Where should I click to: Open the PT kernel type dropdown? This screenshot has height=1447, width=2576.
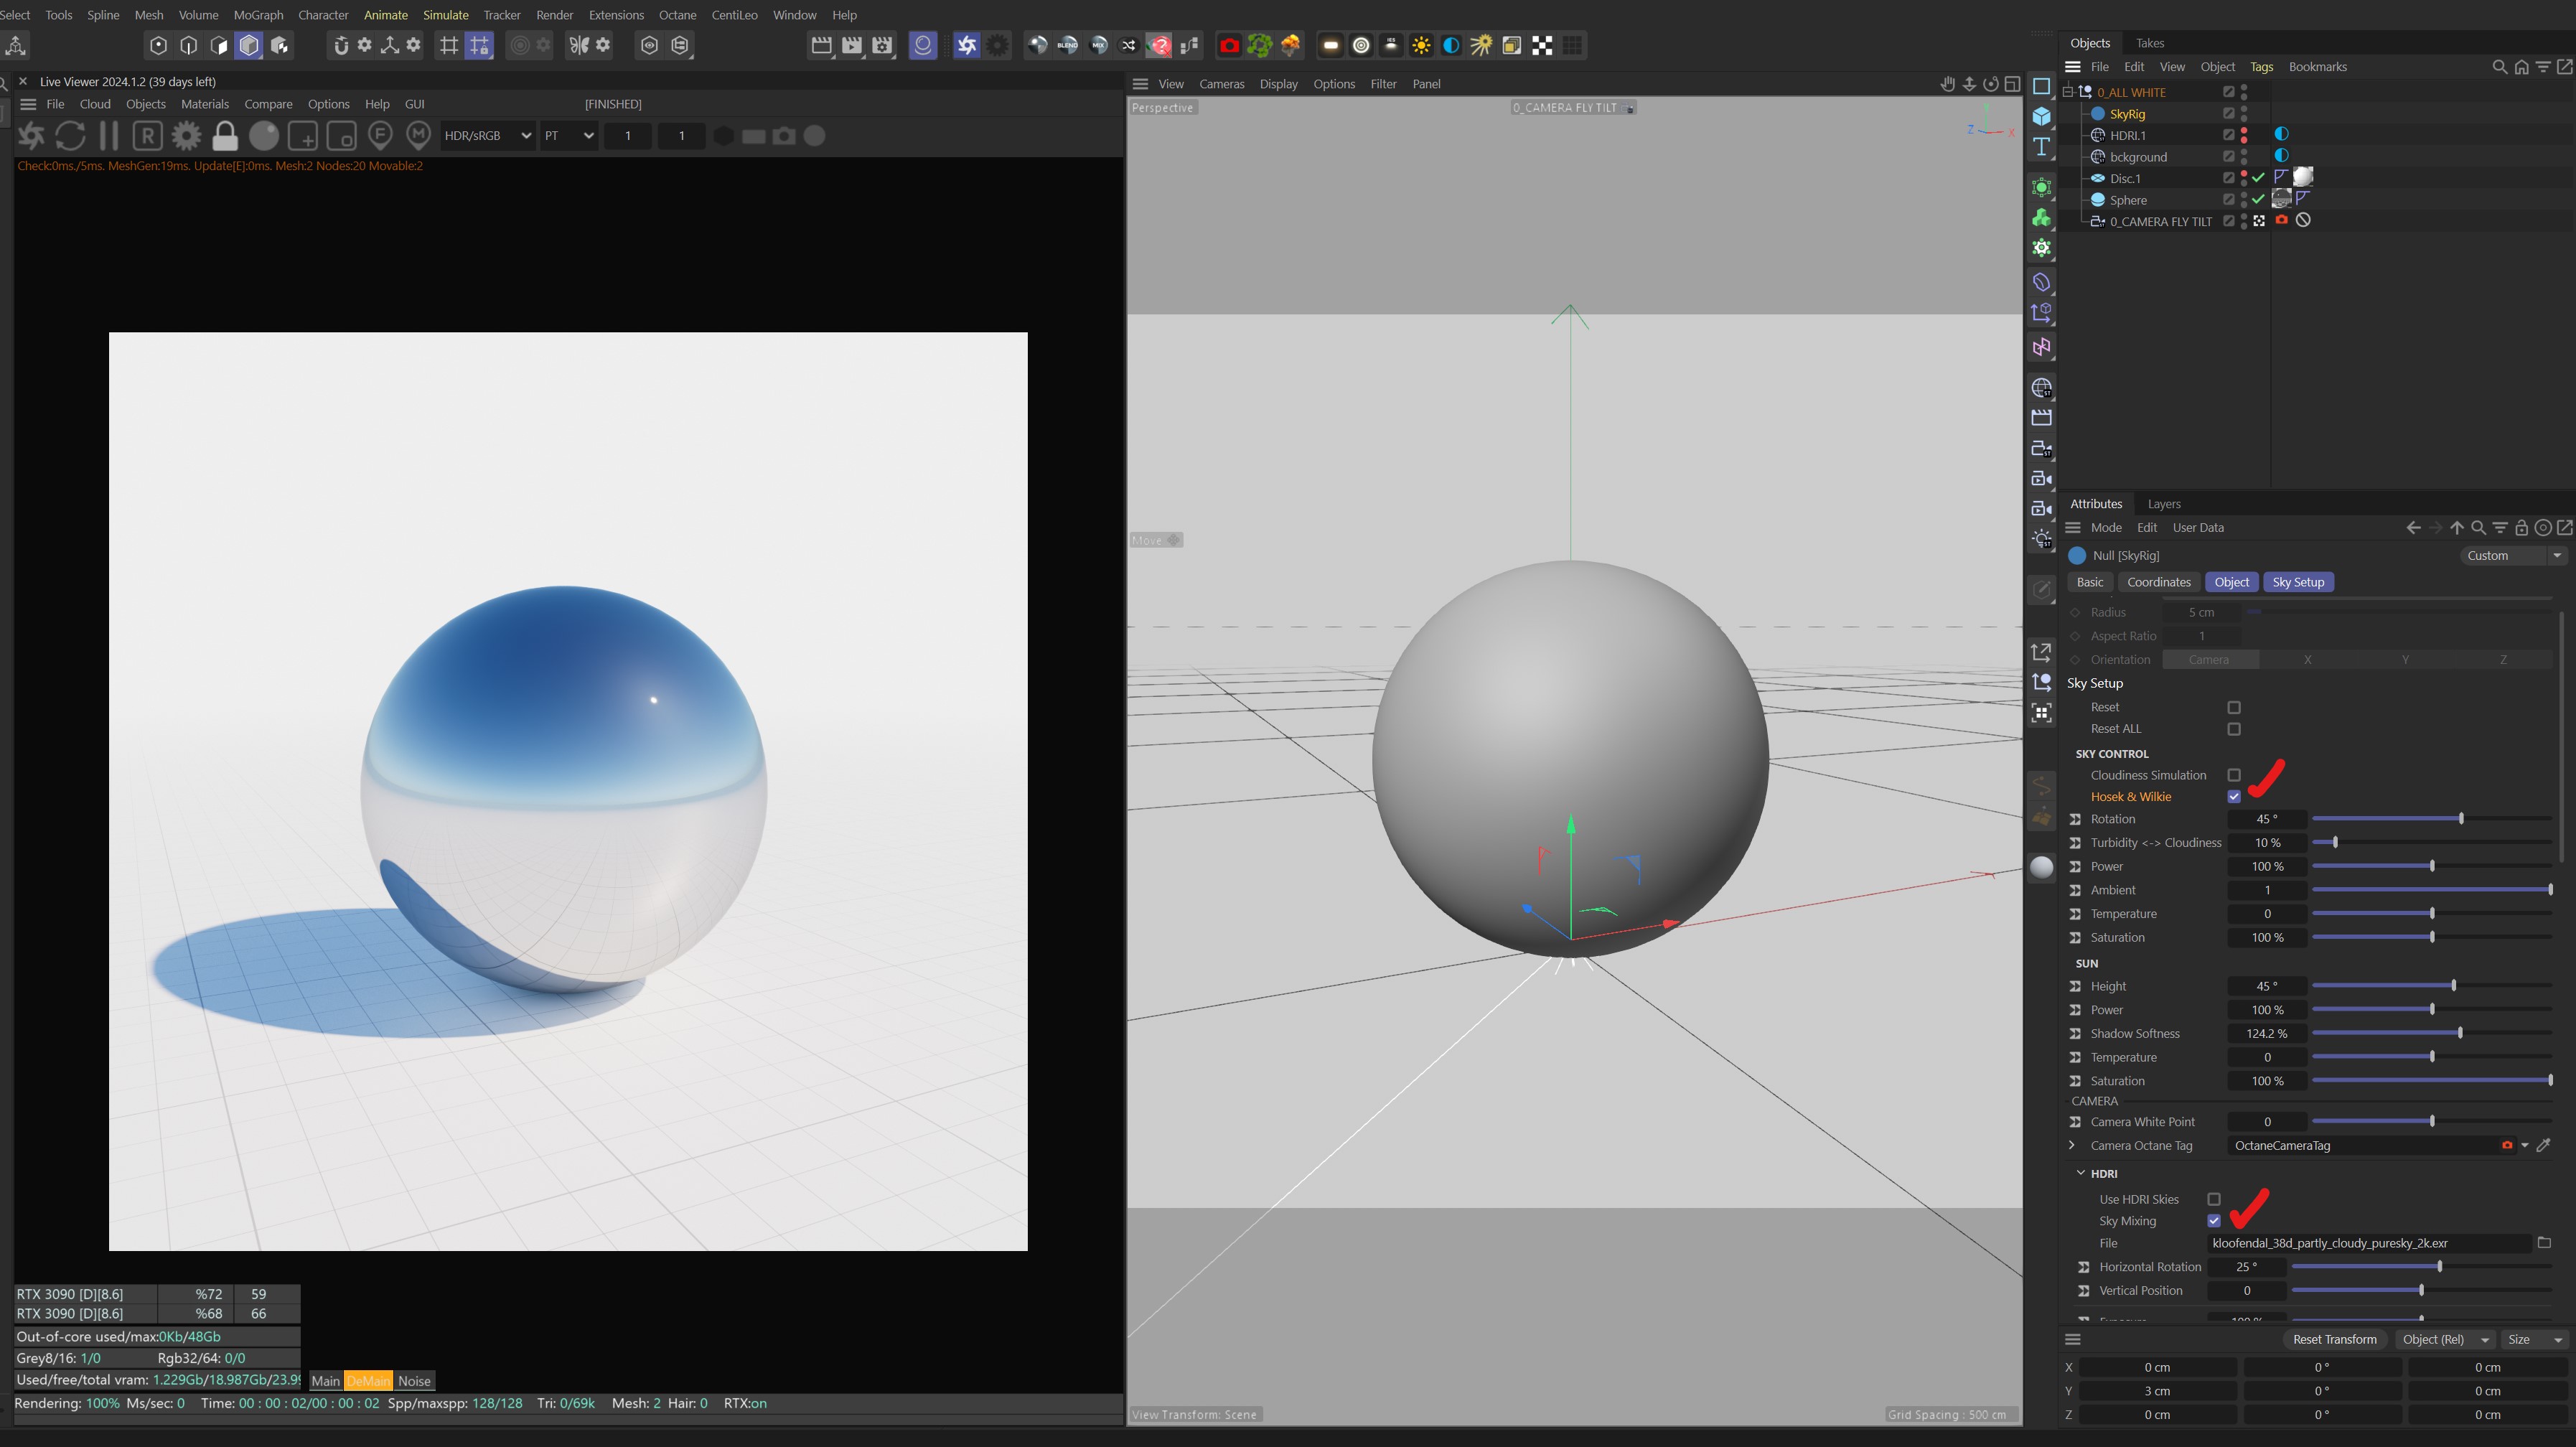(568, 136)
